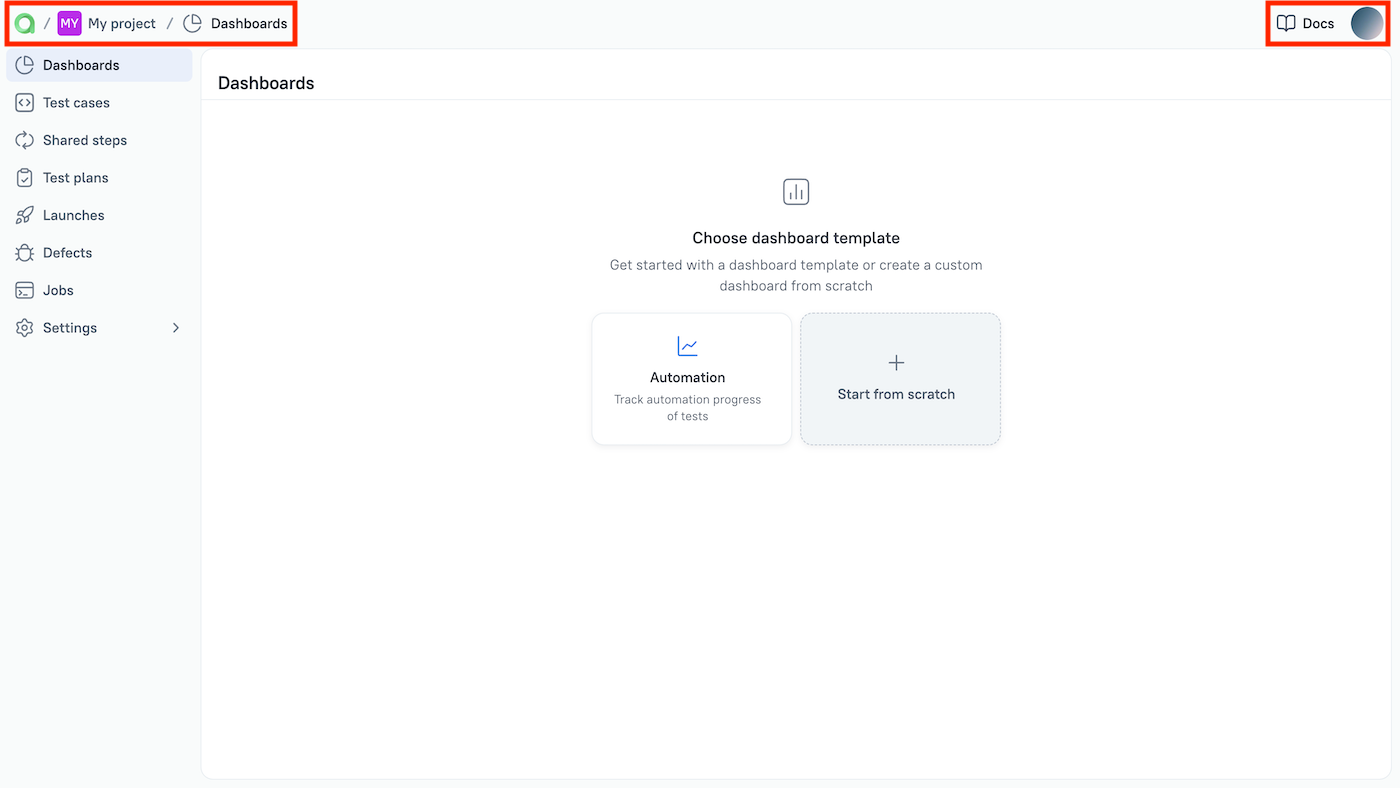Open the Settings gear menu
The width and height of the screenshot is (1400, 788).
24,327
